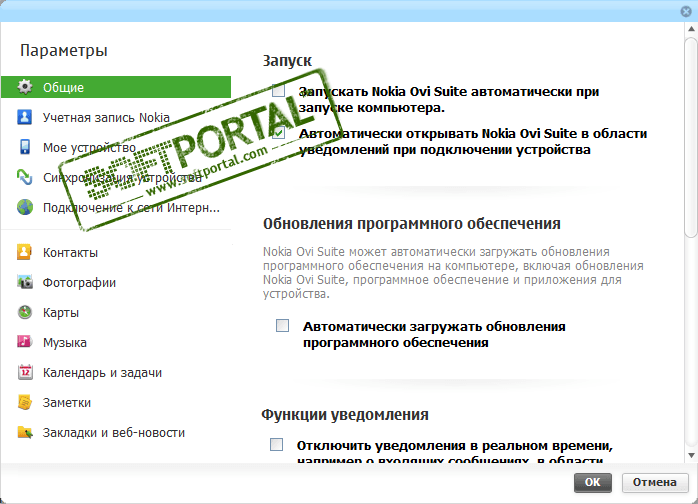Screen dimensions: 698x504
Task: Click the orange Контакты icon
Action: click(24, 252)
